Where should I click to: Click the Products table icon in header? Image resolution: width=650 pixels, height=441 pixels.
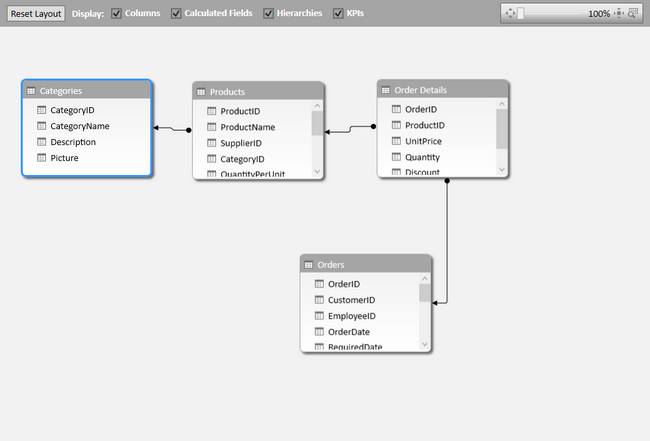tap(201, 92)
